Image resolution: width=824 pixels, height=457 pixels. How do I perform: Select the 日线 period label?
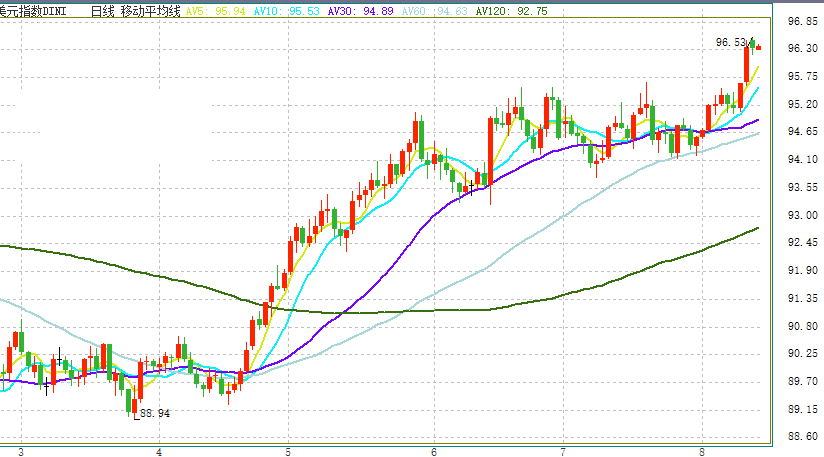(x=101, y=10)
